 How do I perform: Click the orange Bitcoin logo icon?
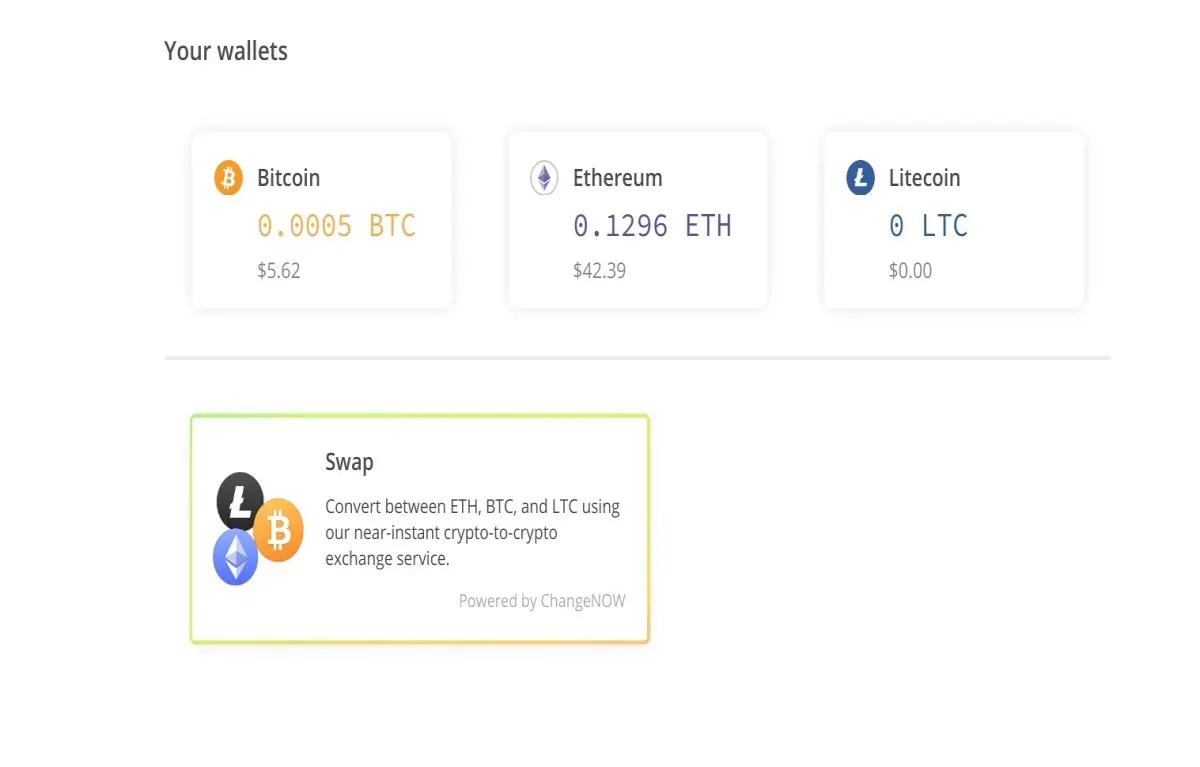(x=229, y=179)
